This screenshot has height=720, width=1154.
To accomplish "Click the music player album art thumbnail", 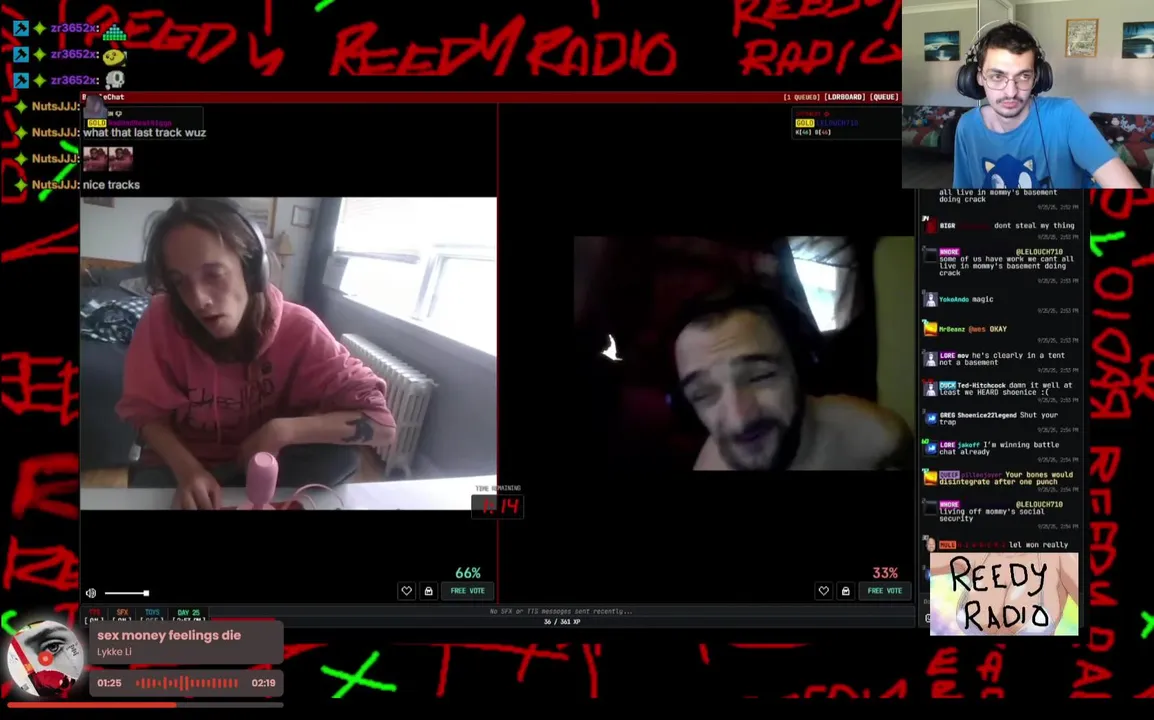I will pyautogui.click(x=44, y=659).
